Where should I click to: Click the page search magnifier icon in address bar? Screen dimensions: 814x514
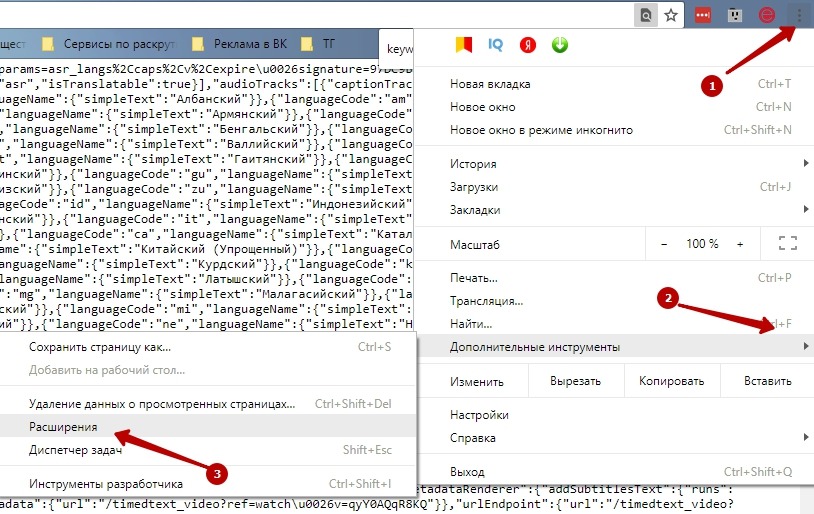tap(645, 16)
